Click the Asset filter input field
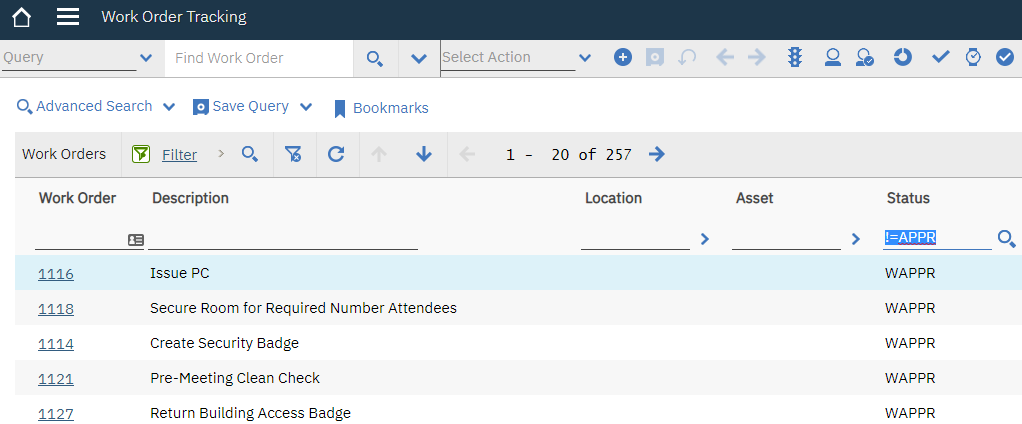The image size is (1022, 424). (786, 238)
